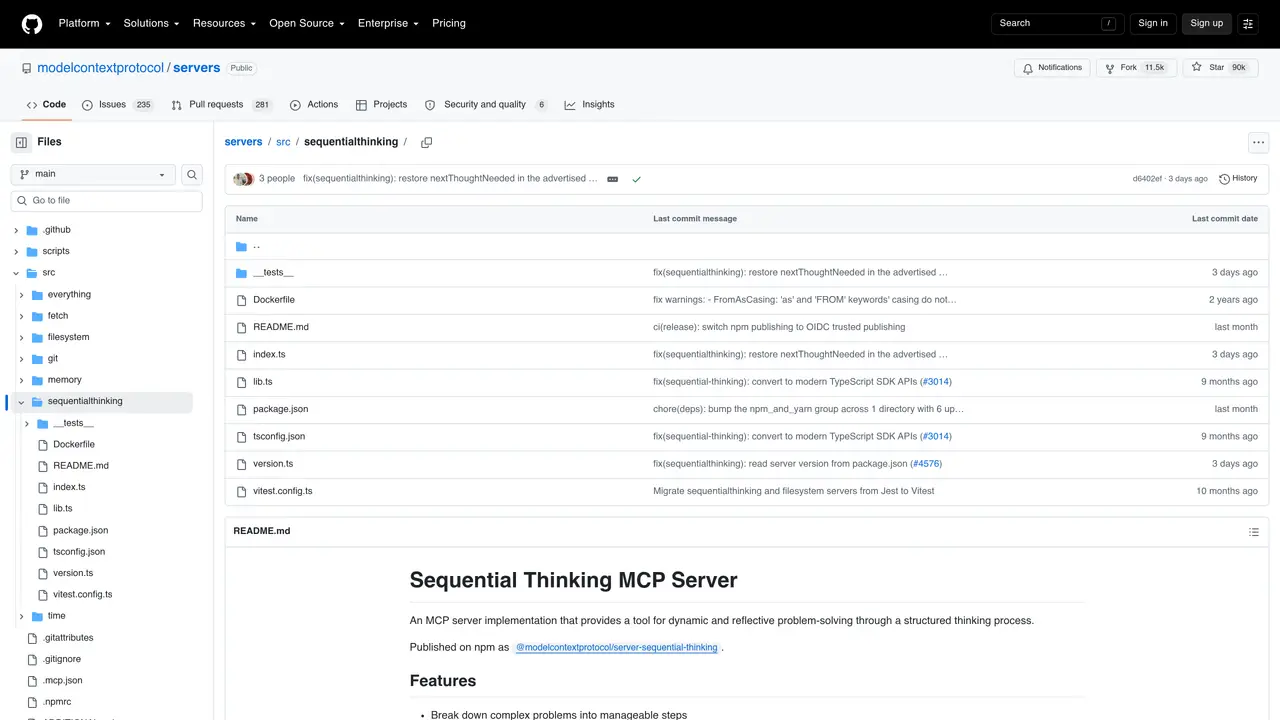Switch to the Pull requests tab

point(221,104)
